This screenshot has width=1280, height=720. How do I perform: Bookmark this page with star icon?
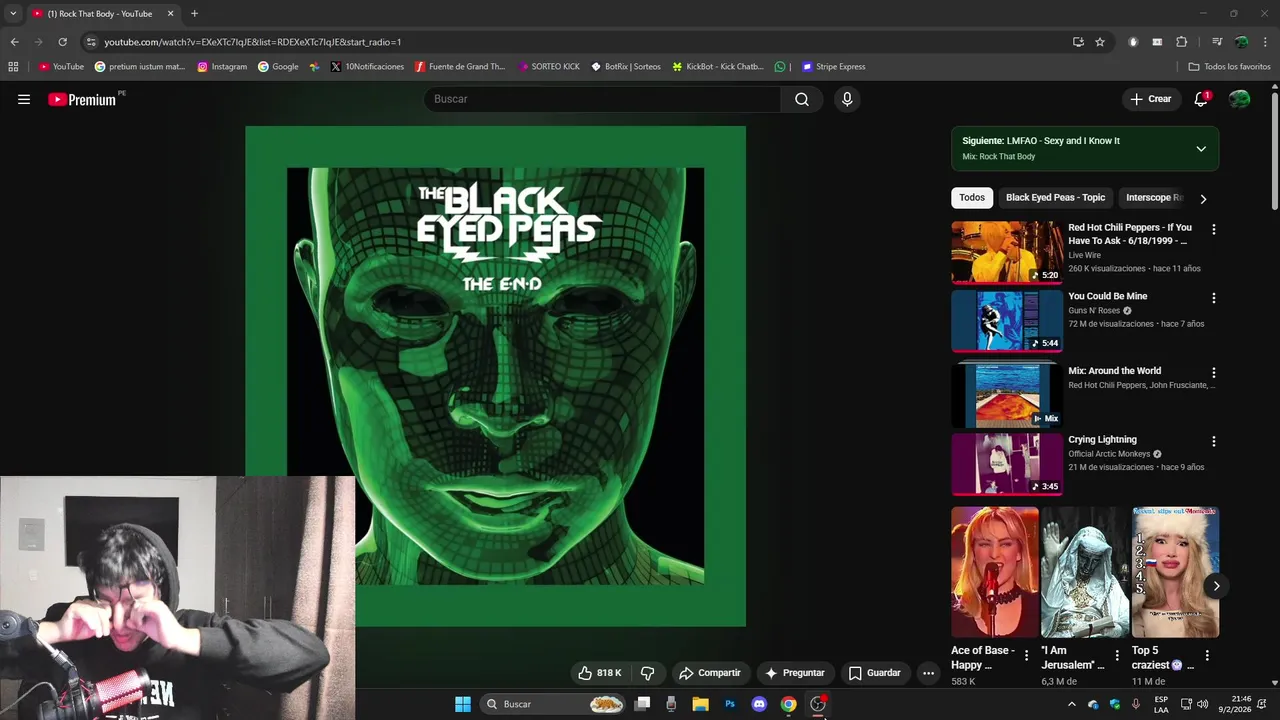(1100, 42)
